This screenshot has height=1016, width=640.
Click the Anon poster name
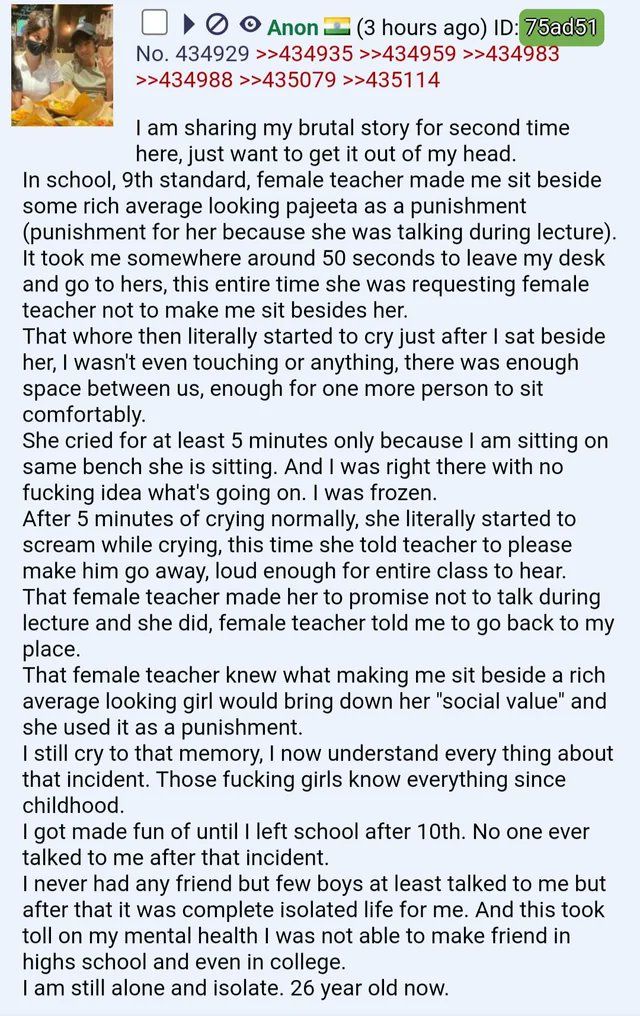[293, 28]
